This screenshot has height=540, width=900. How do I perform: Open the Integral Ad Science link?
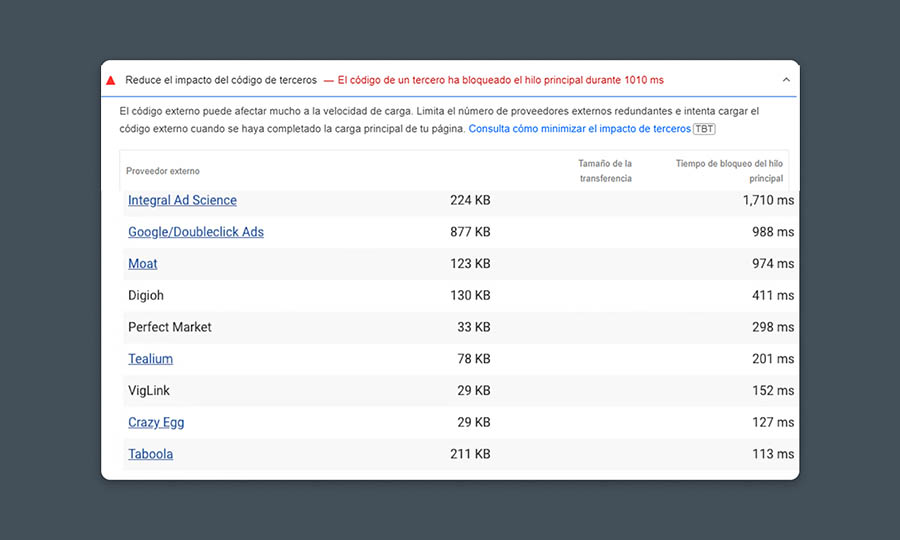click(182, 200)
